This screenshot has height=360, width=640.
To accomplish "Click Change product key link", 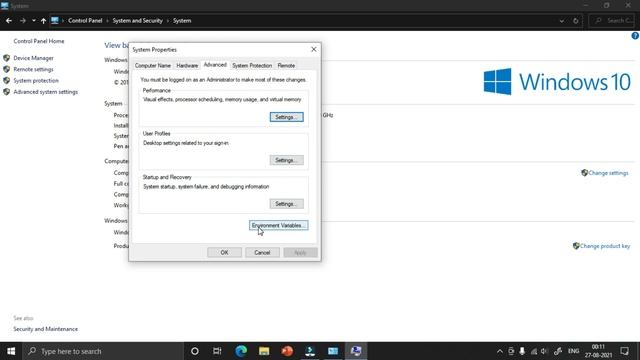I will coord(605,246).
